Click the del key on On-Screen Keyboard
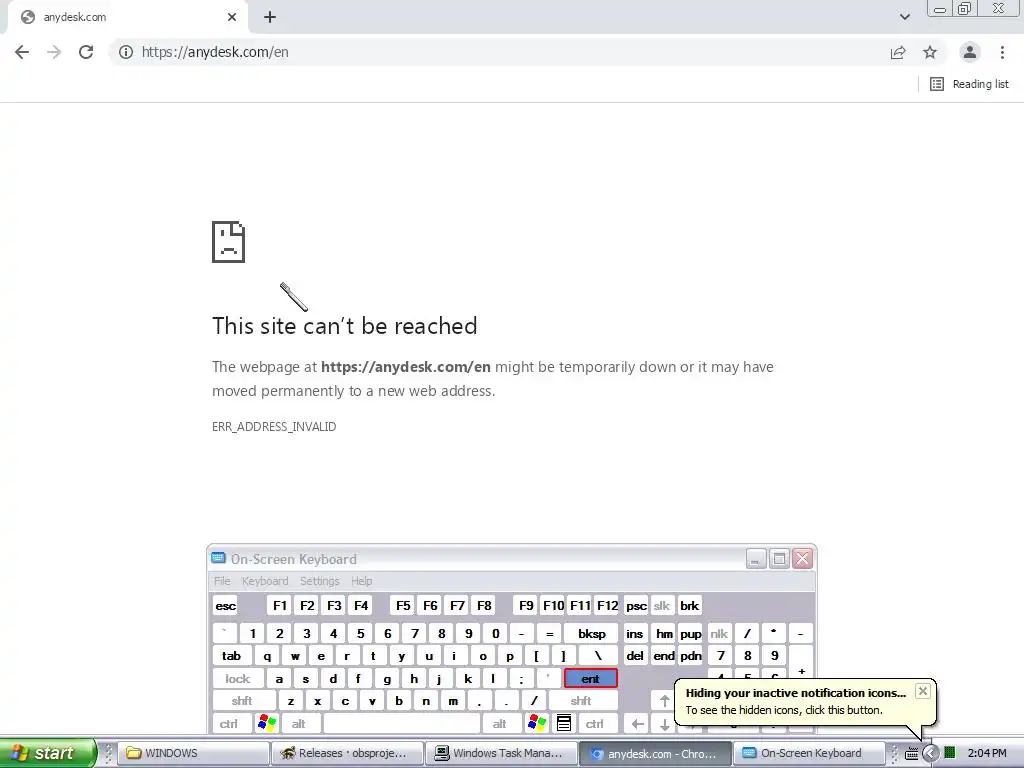 point(635,656)
